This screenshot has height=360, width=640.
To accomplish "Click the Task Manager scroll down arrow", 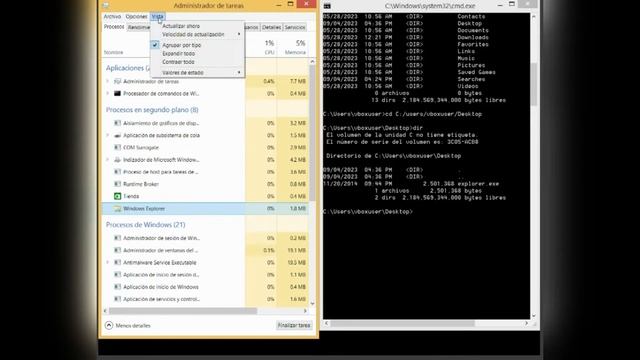I will 312,304.
